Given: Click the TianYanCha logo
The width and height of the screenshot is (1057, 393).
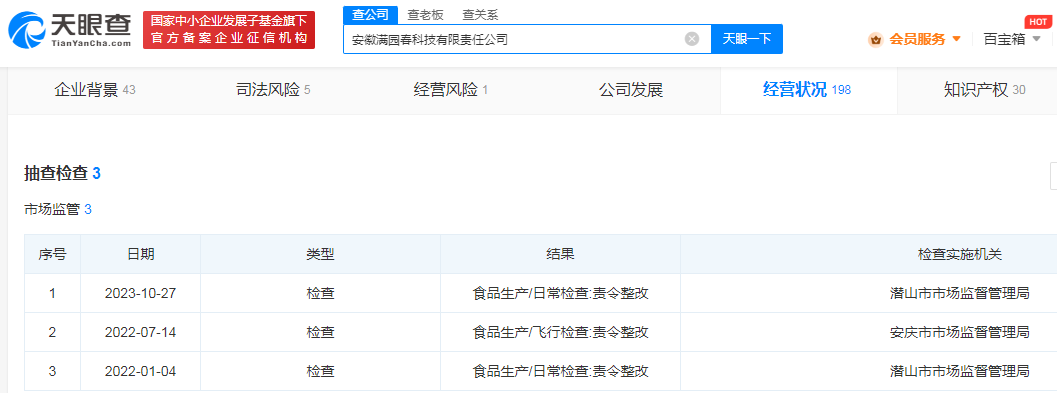Looking at the screenshot, I should (69, 29).
